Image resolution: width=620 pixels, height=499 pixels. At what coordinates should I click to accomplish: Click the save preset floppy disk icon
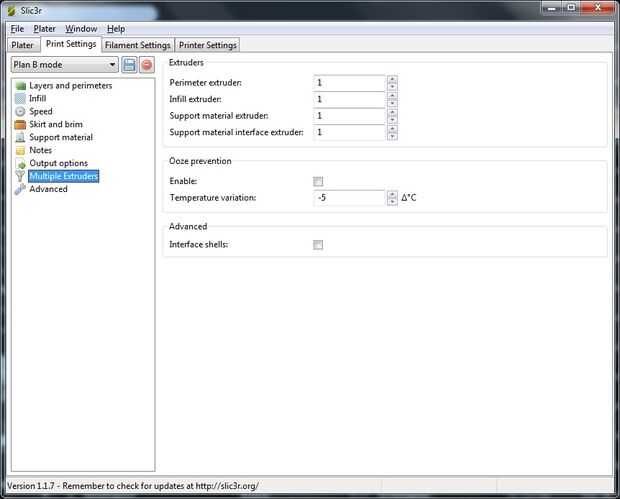coord(129,65)
